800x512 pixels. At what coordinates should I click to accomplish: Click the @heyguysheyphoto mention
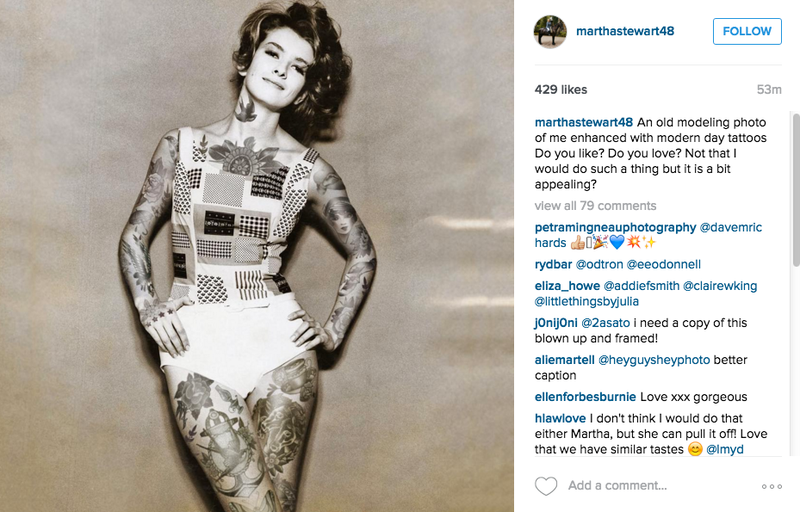click(654, 360)
